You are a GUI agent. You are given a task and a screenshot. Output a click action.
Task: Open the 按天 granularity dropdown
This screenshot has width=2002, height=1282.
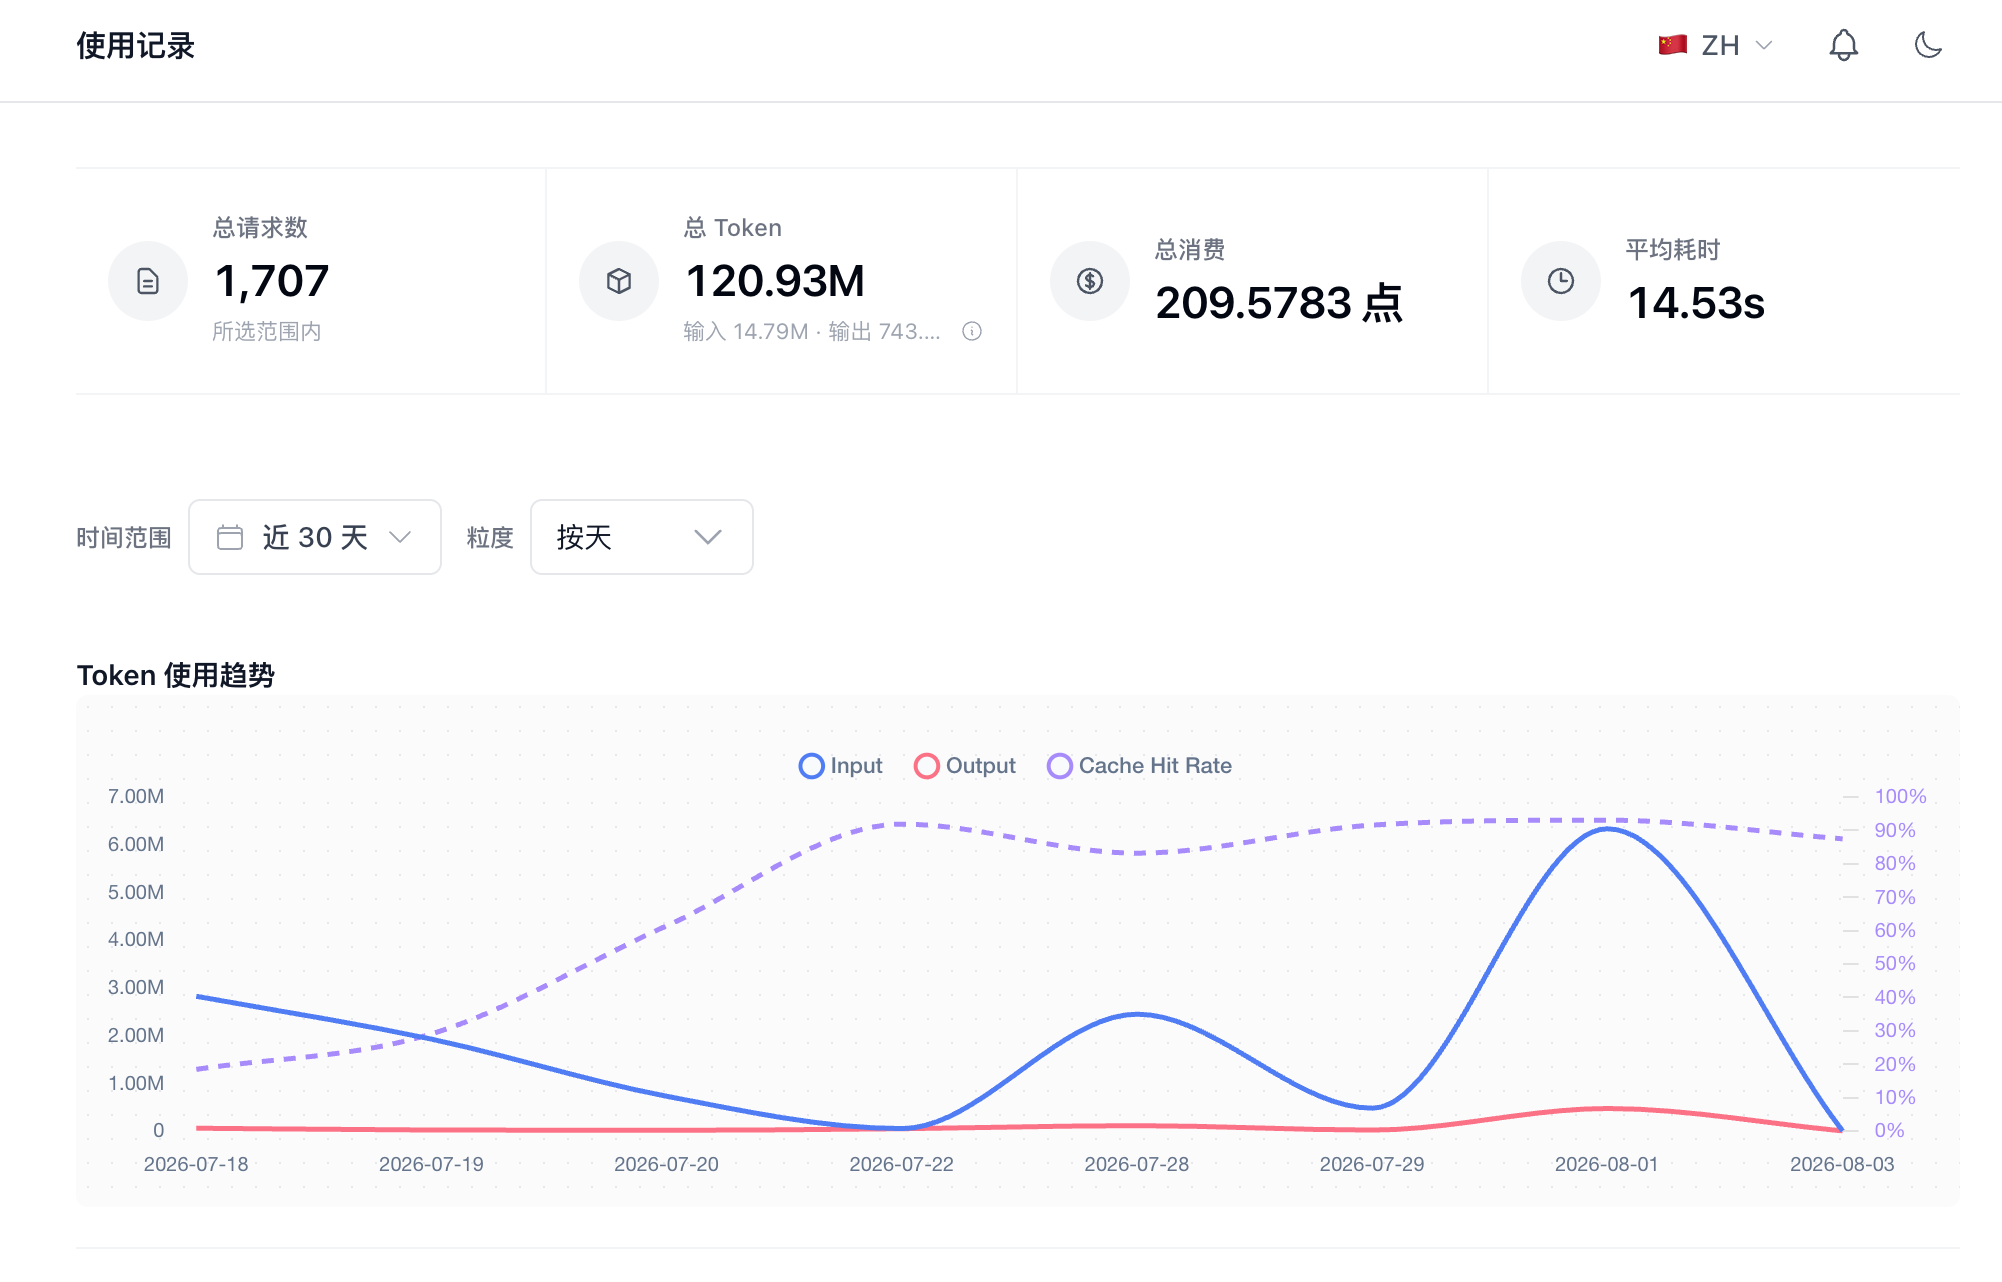pyautogui.click(x=642, y=537)
